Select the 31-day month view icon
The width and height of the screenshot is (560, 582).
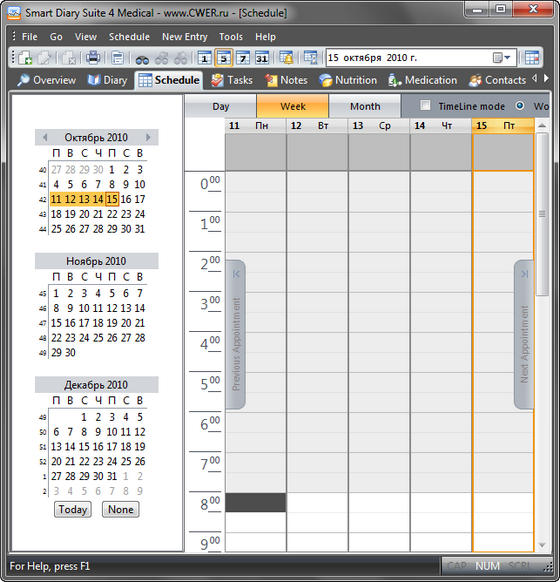tap(262, 58)
